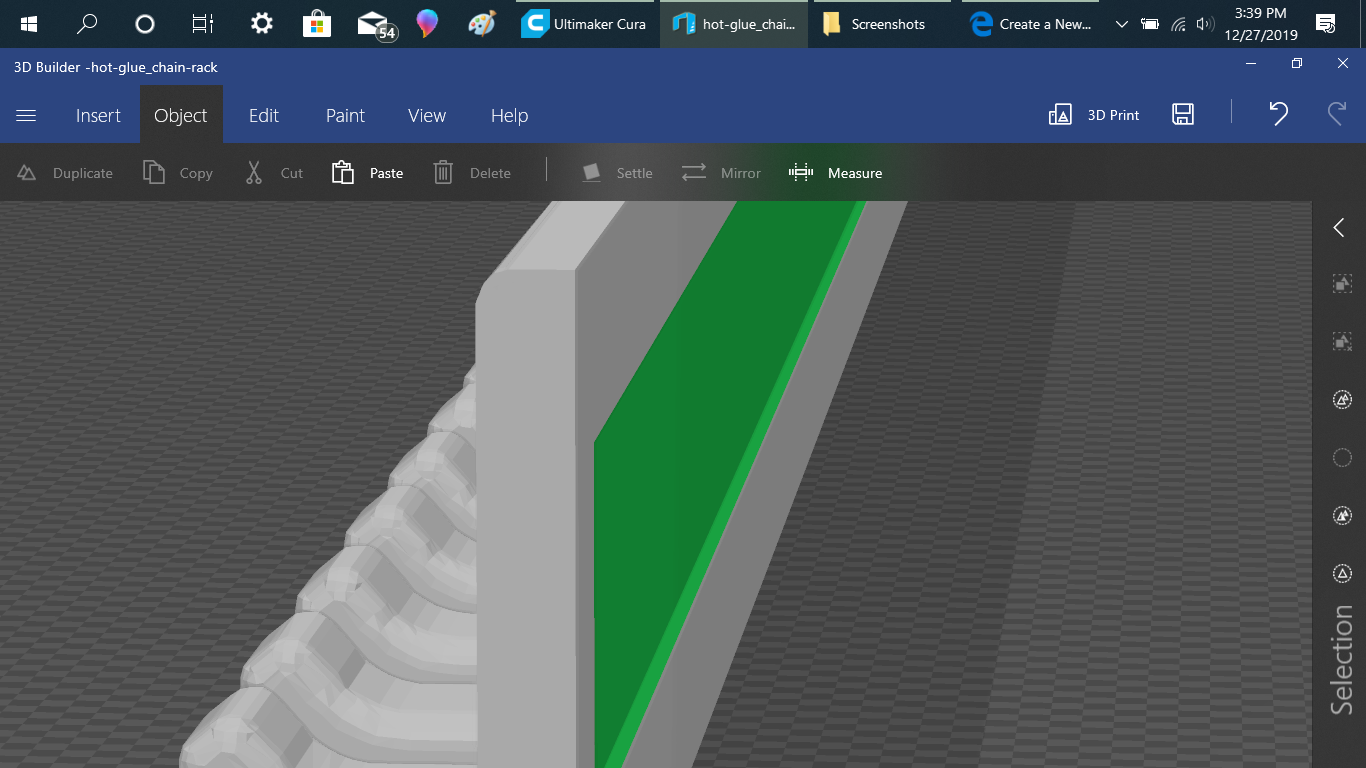Screen dimensions: 1366x768
Task: Paste the clipboard object
Action: pos(367,173)
